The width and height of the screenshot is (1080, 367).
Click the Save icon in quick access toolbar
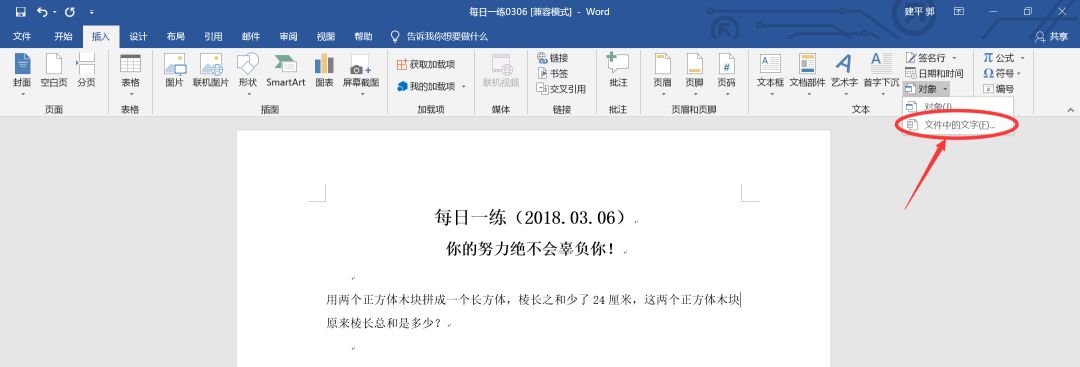click(x=20, y=12)
